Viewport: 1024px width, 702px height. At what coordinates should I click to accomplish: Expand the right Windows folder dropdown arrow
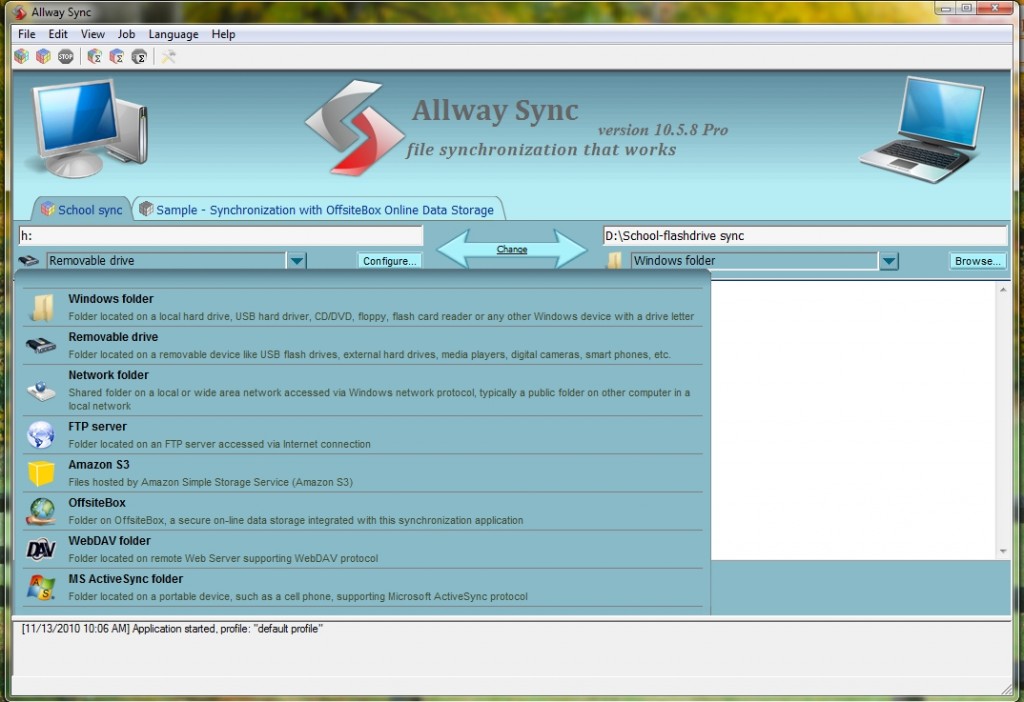(888, 261)
